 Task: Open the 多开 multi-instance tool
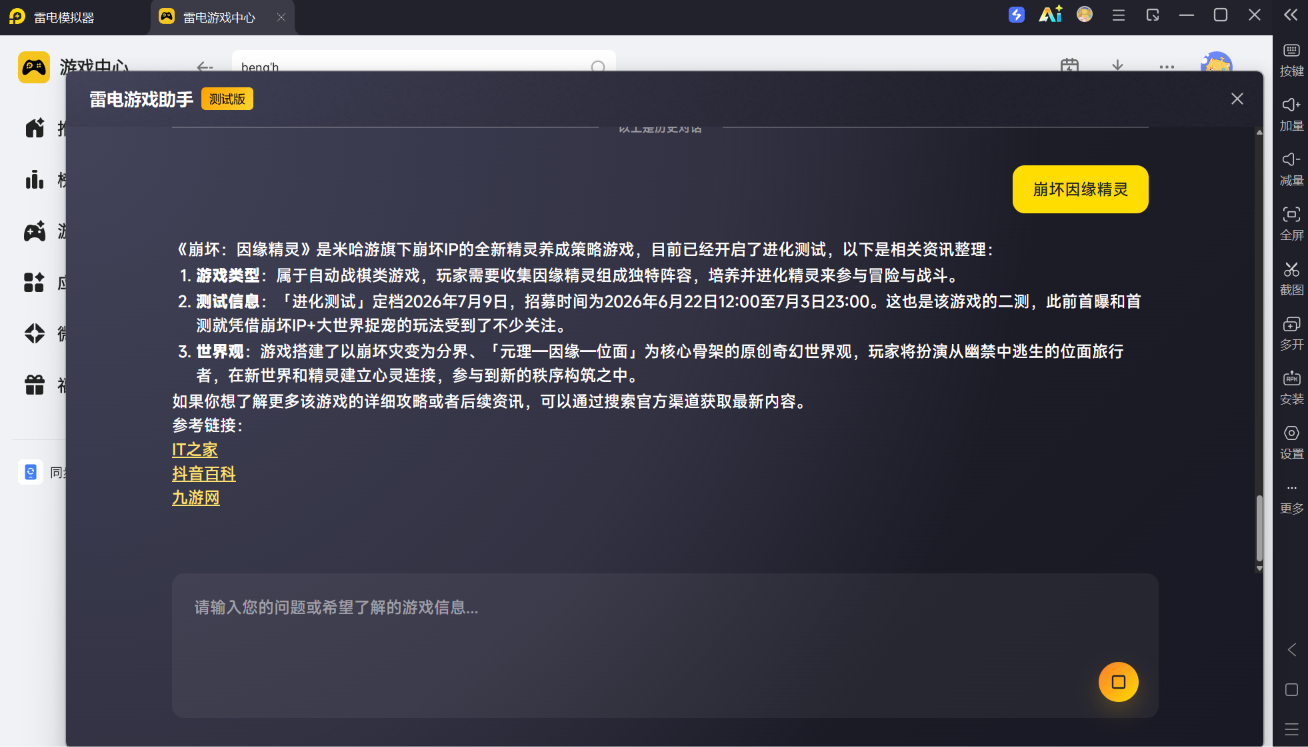point(1291,333)
